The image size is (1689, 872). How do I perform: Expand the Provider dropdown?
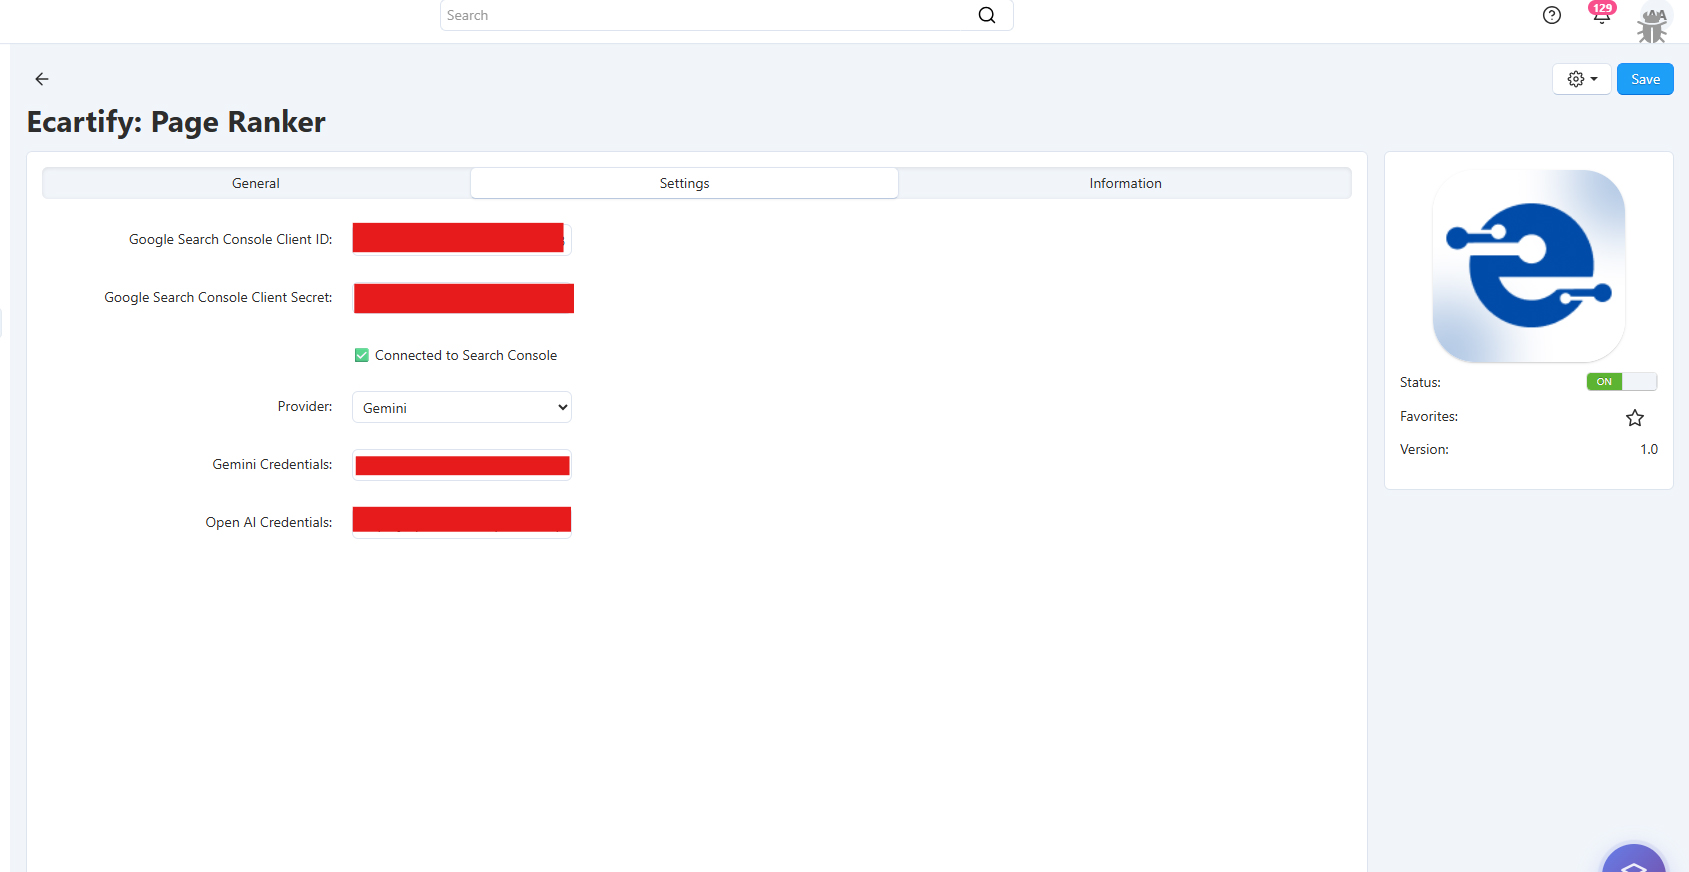pyautogui.click(x=462, y=408)
